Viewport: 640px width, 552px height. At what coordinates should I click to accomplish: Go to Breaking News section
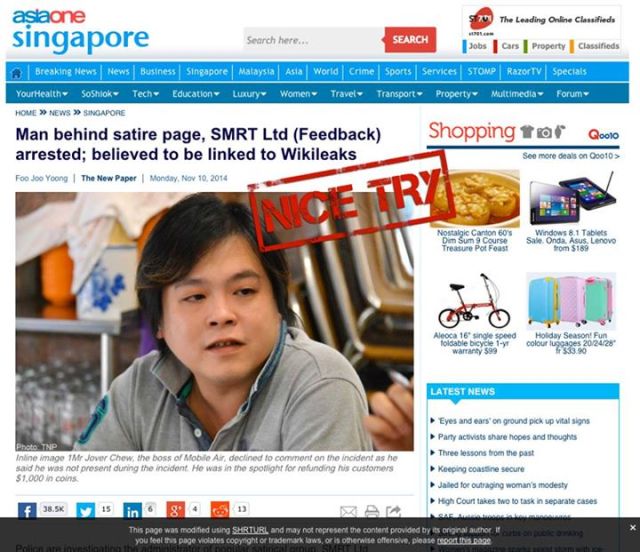[65, 71]
